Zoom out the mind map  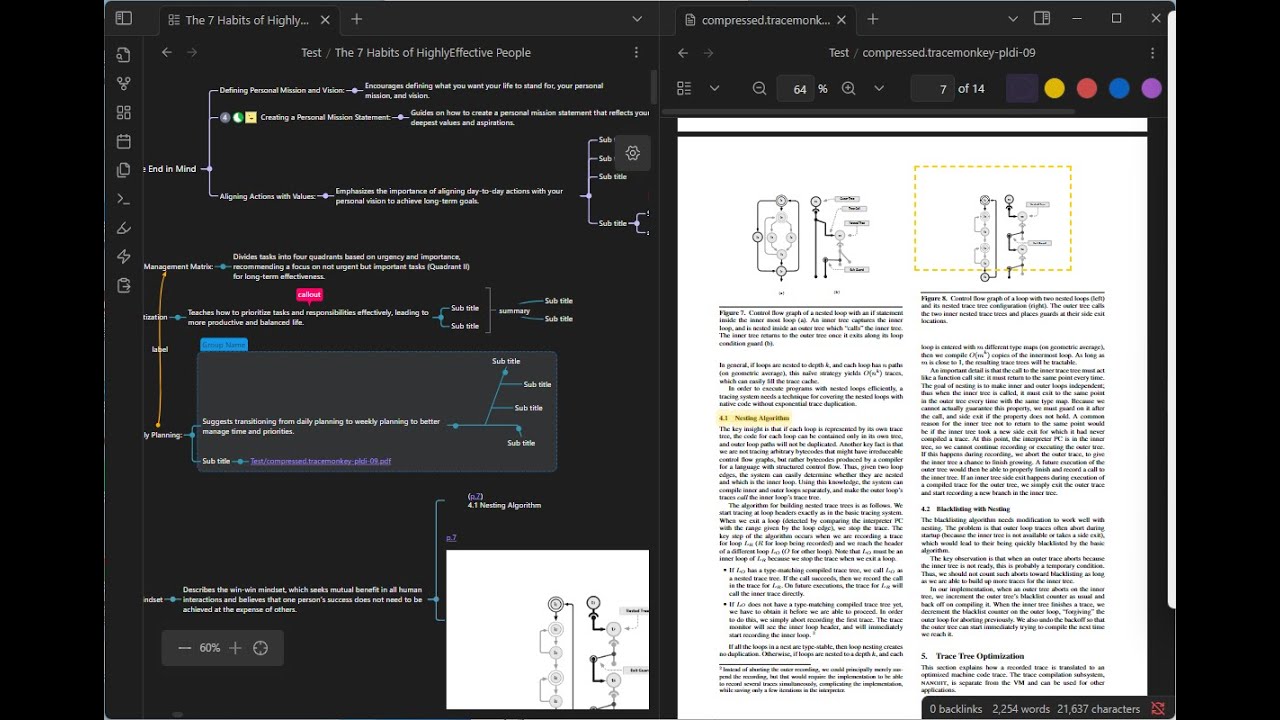(x=184, y=648)
